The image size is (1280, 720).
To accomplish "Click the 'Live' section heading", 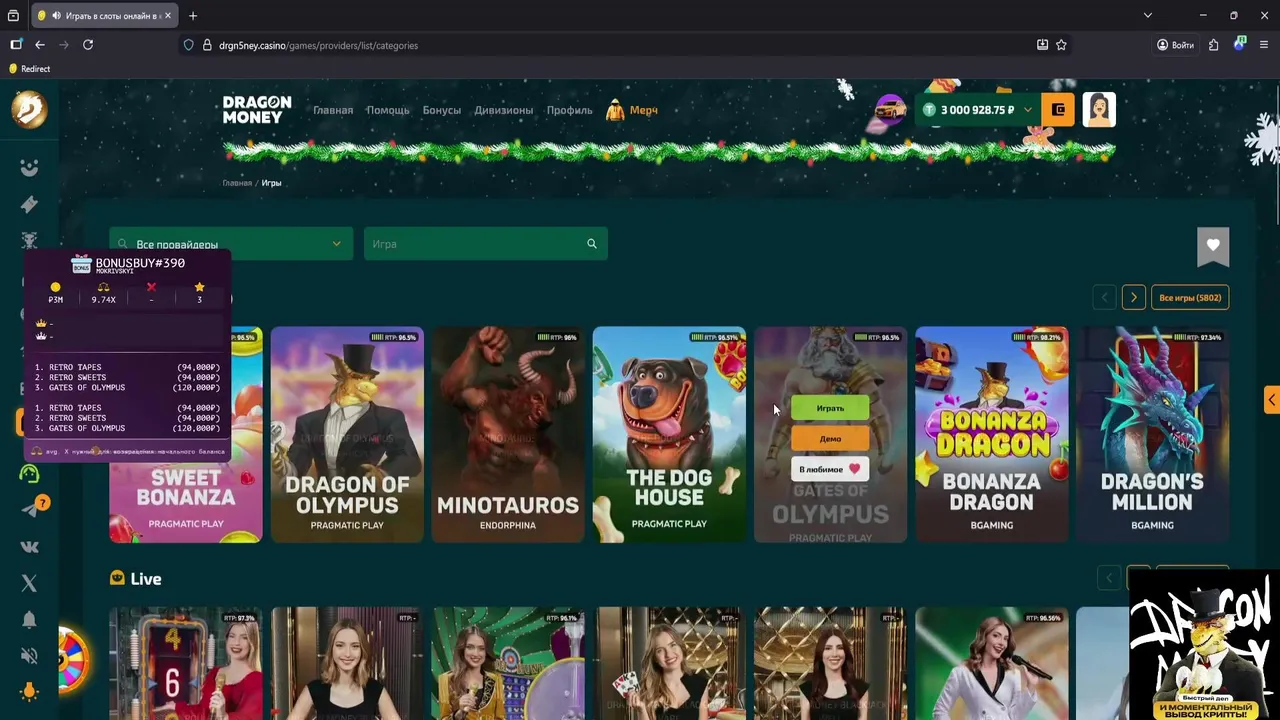I will tap(145, 579).
